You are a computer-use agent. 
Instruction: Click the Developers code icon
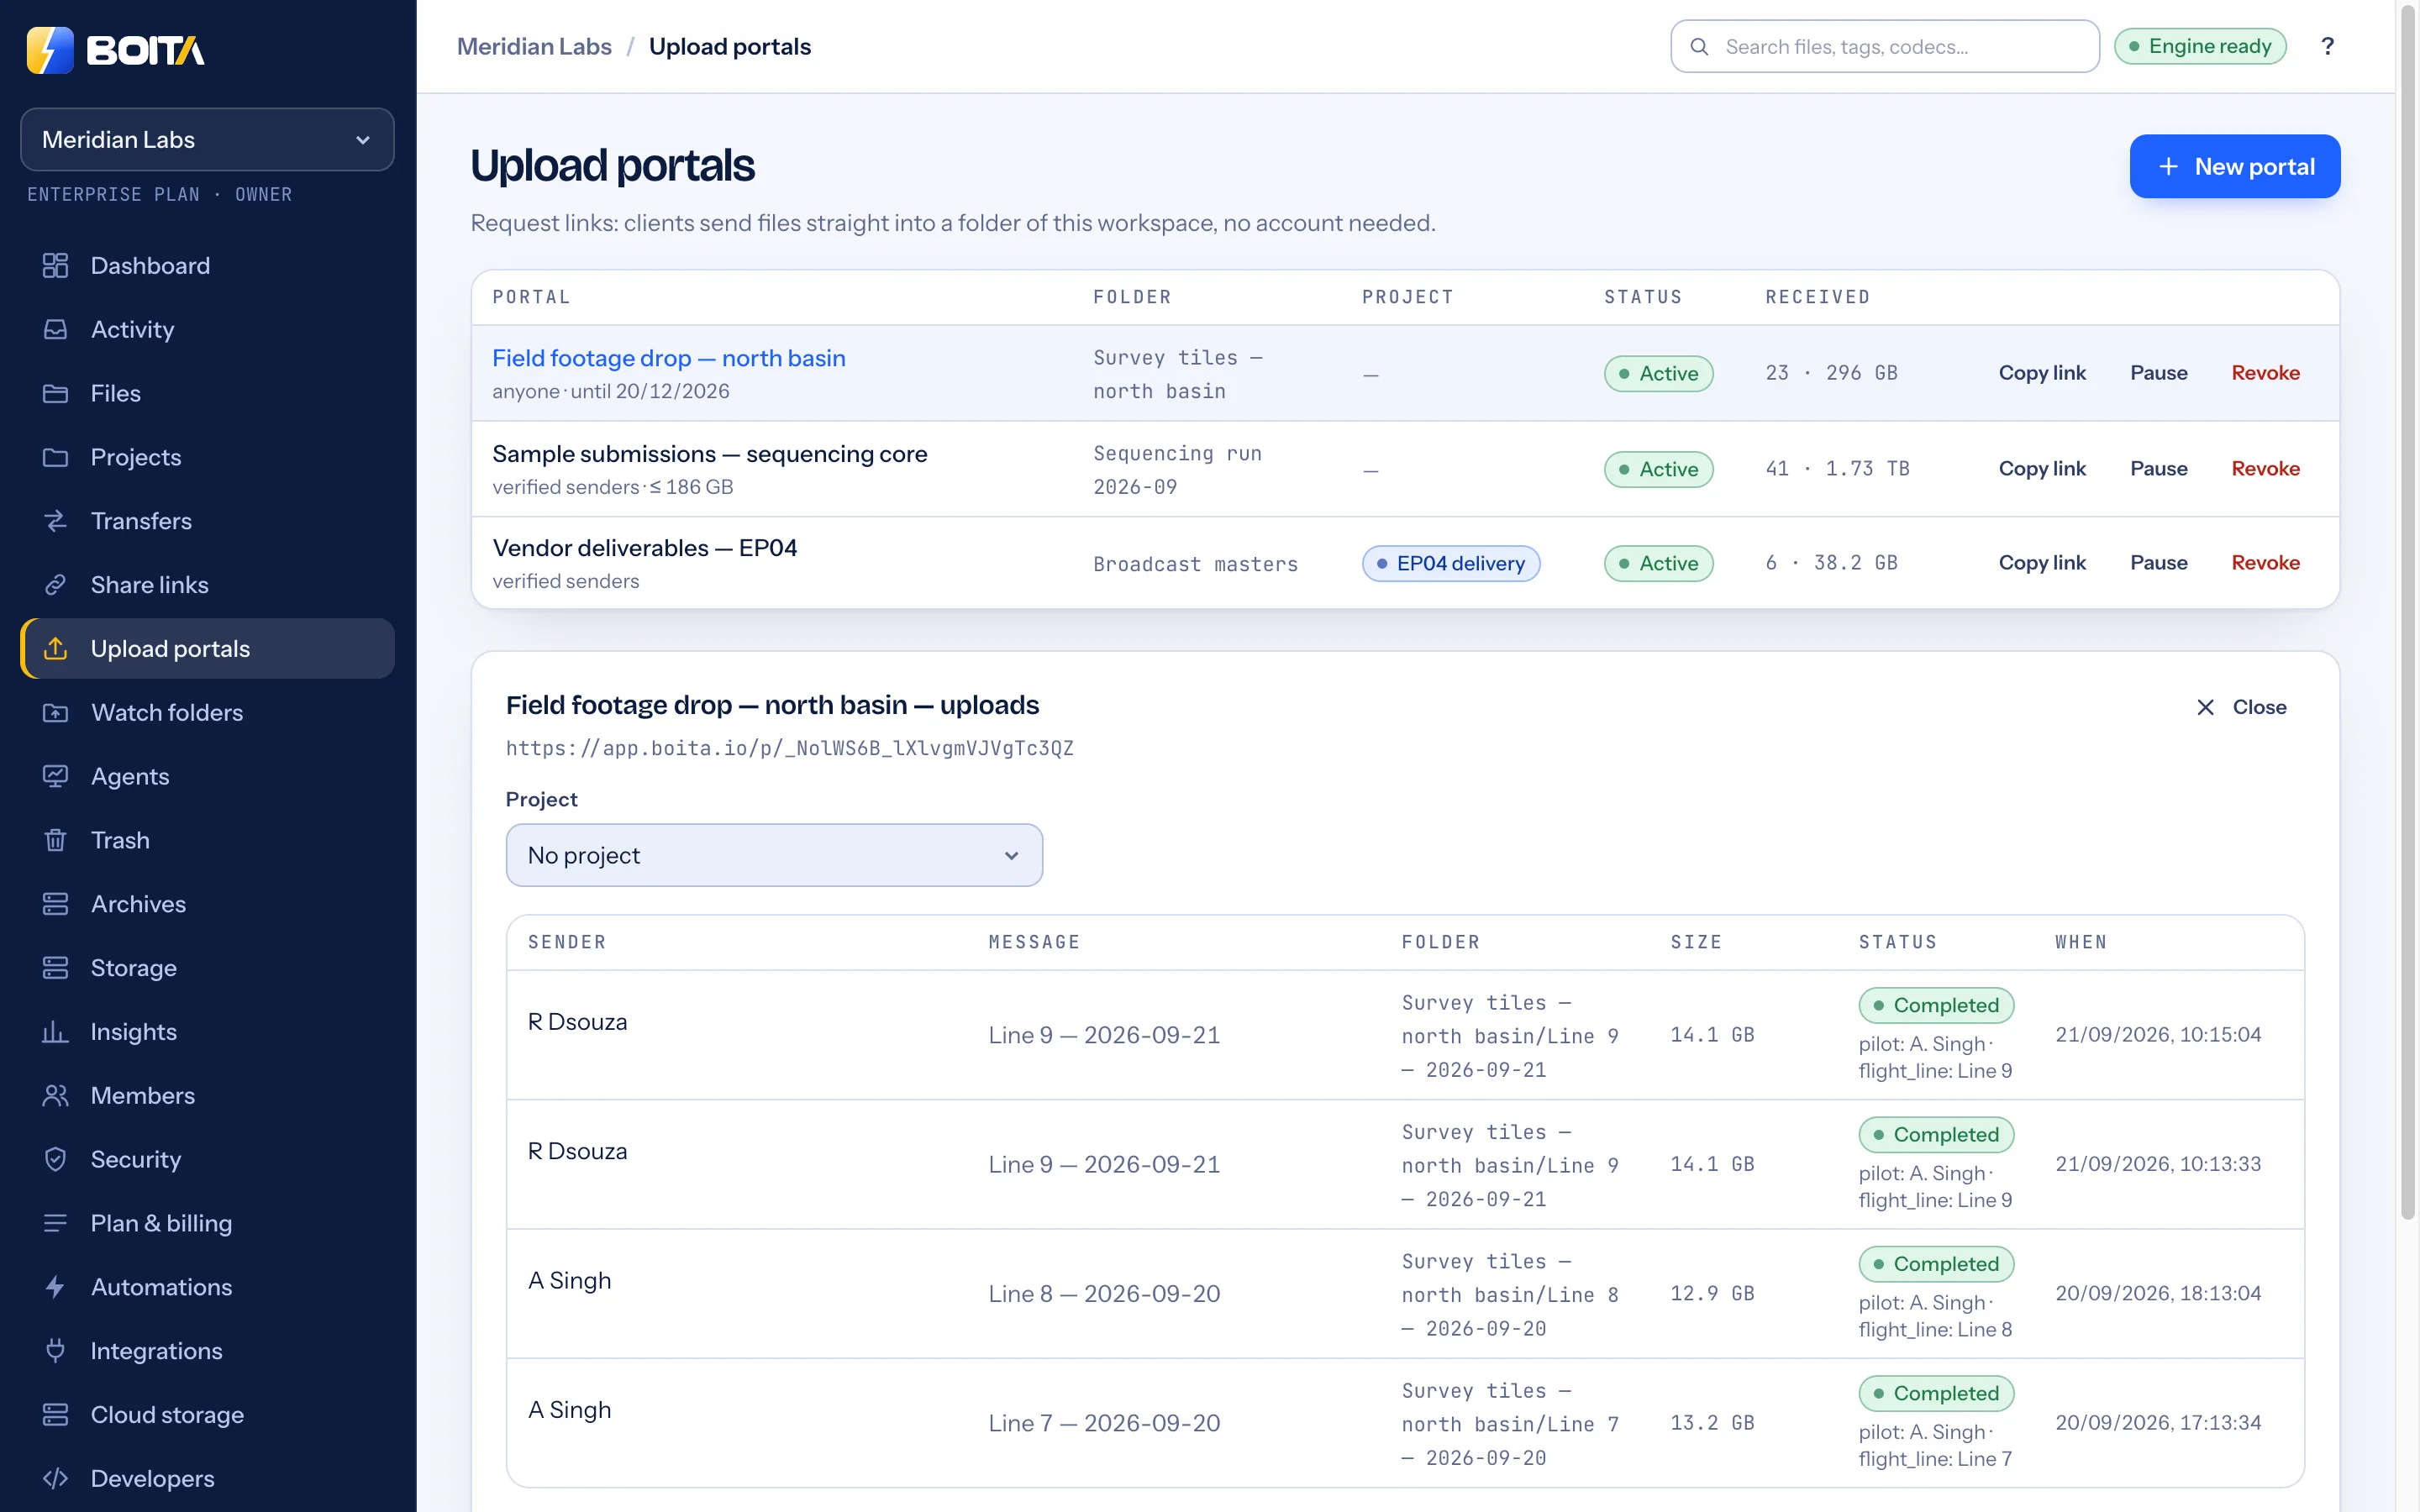[55, 1479]
